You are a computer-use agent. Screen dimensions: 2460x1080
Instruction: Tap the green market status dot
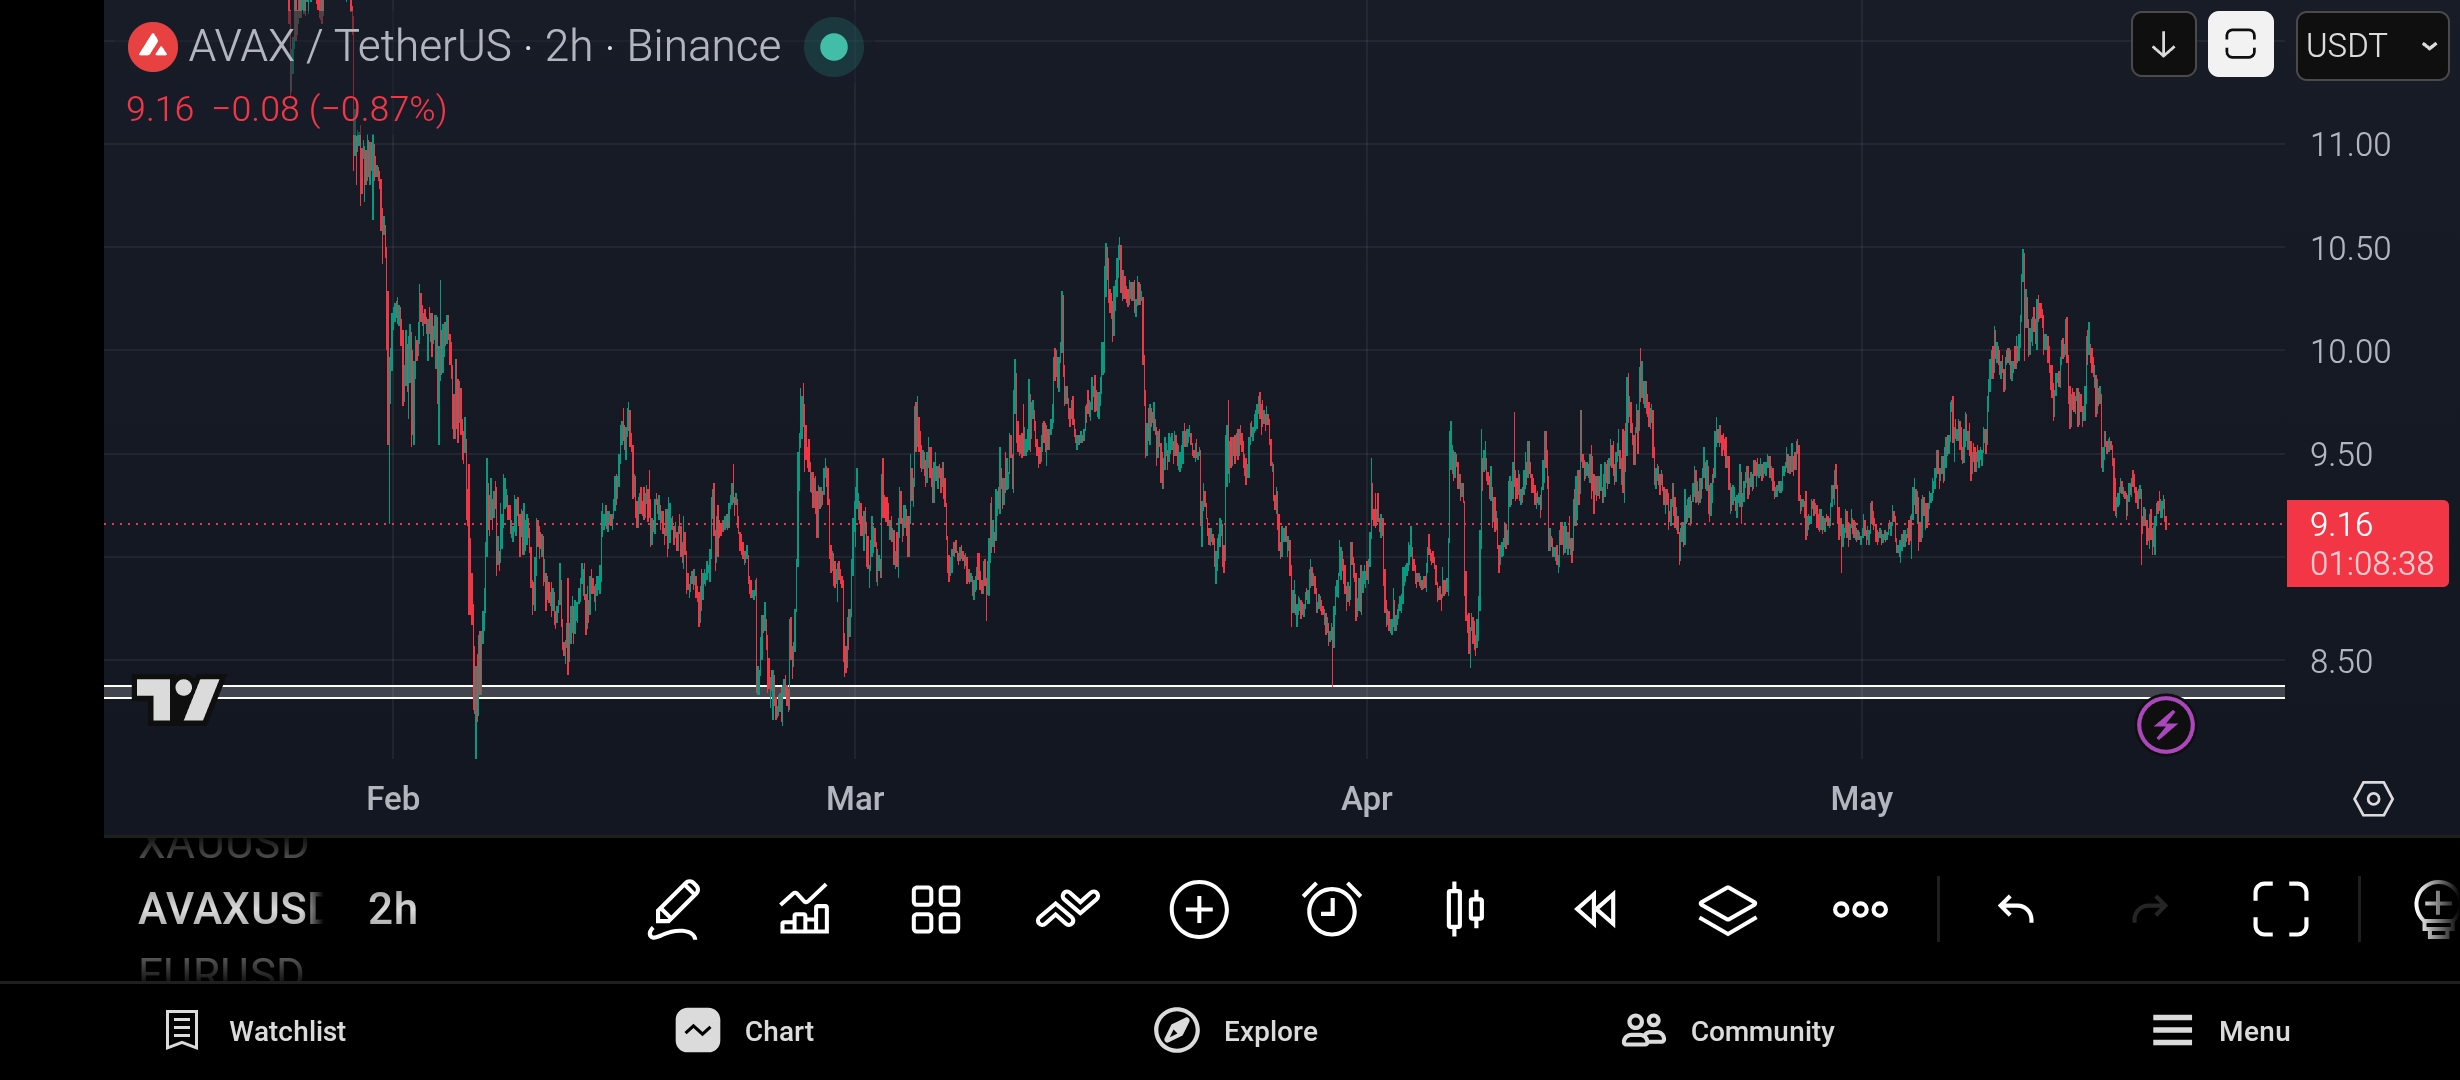(834, 47)
